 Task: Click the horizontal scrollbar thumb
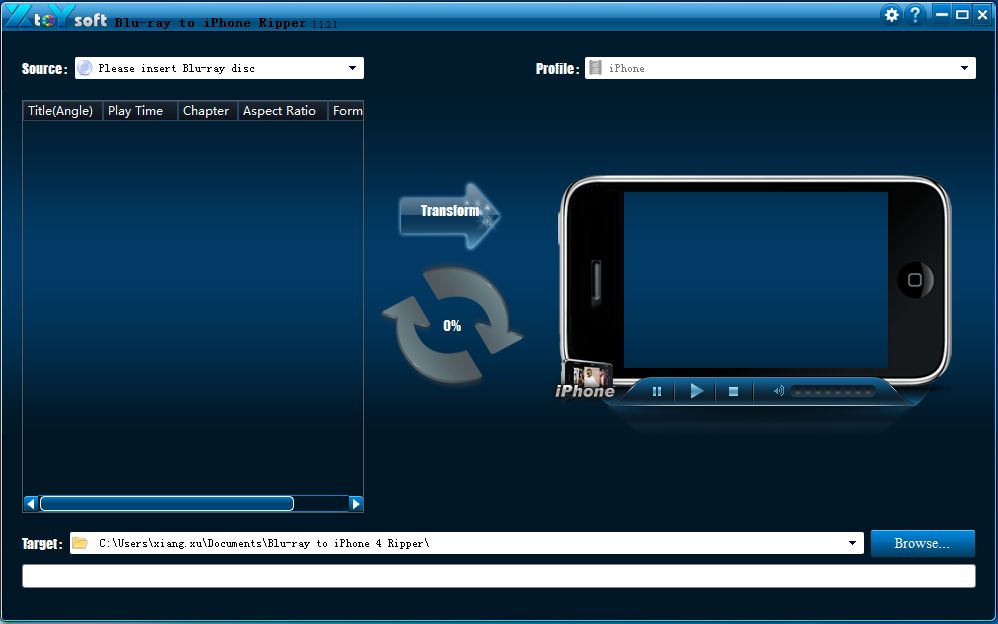(167, 504)
